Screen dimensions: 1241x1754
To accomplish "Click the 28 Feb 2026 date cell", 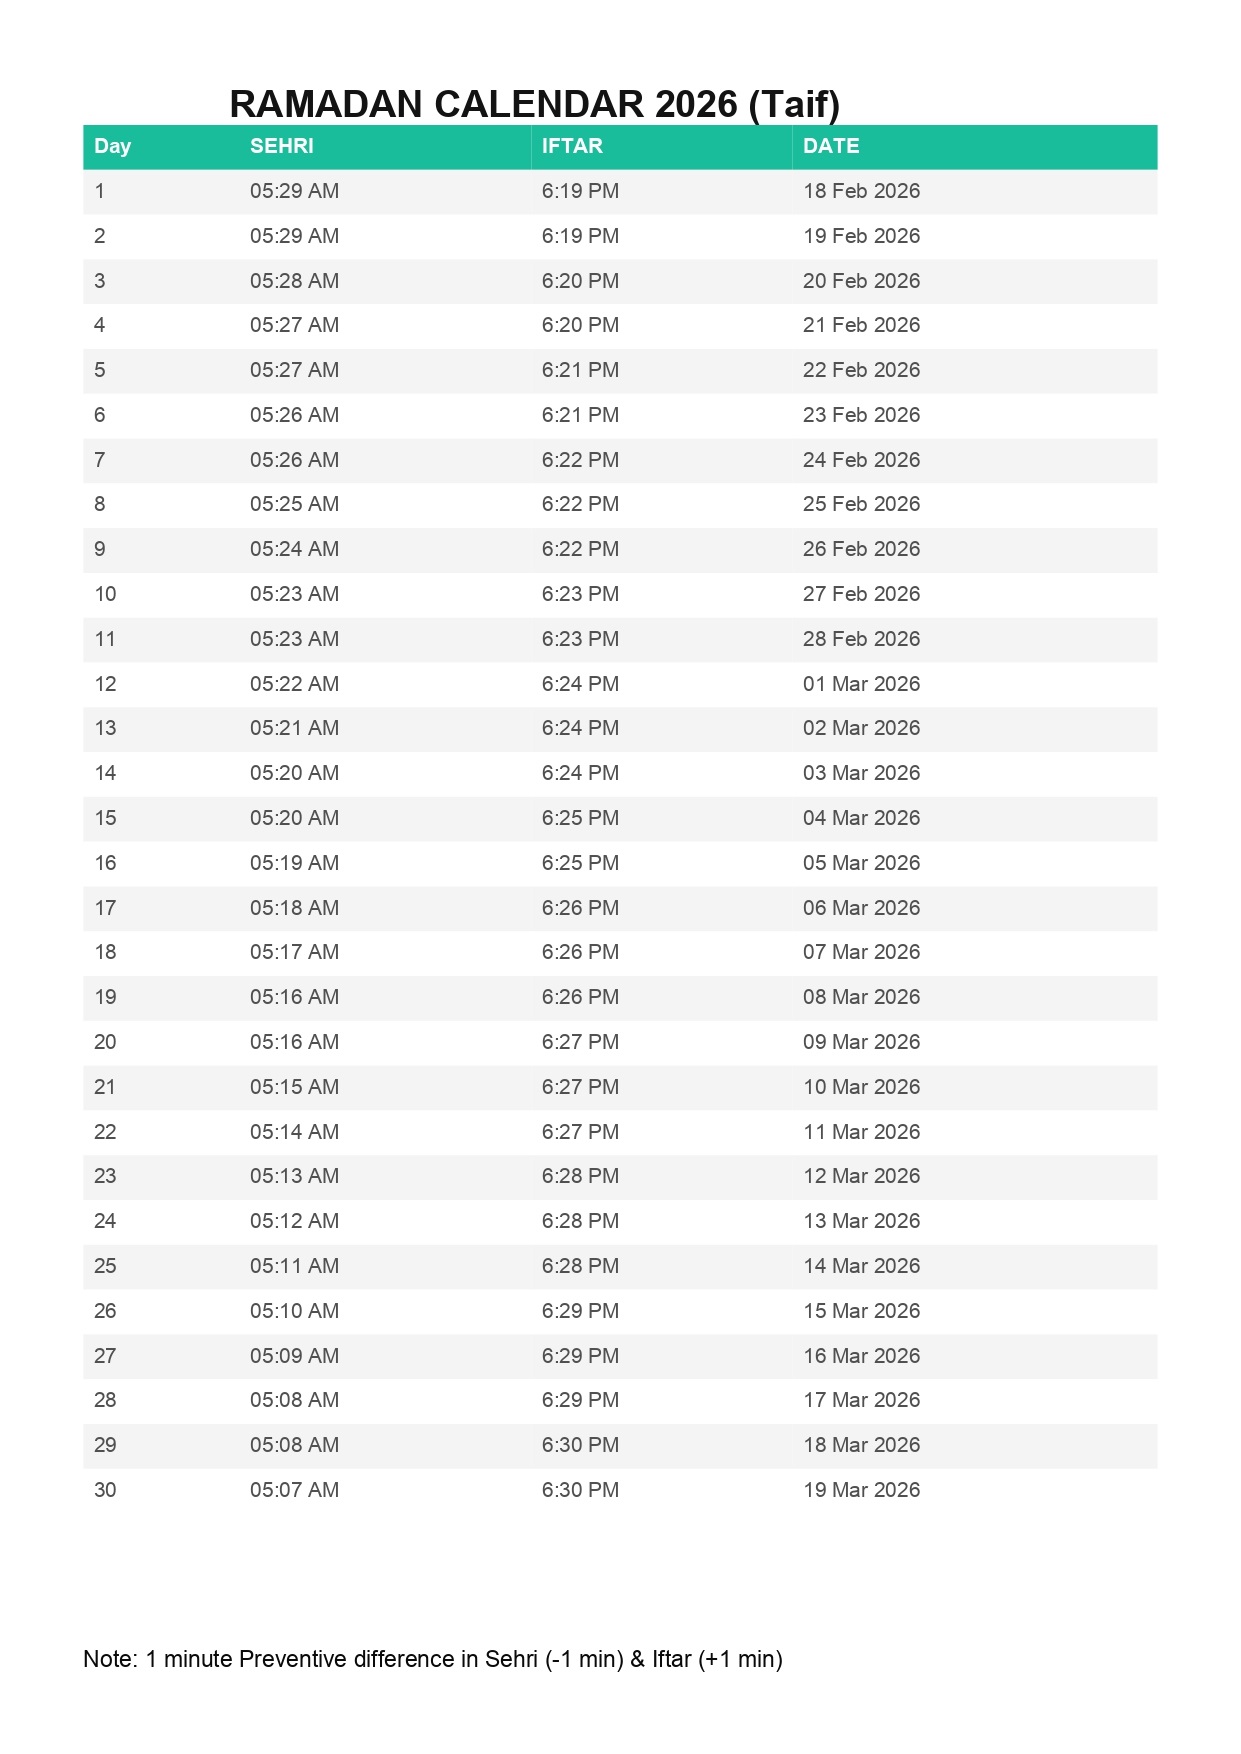I will pyautogui.click(x=861, y=639).
